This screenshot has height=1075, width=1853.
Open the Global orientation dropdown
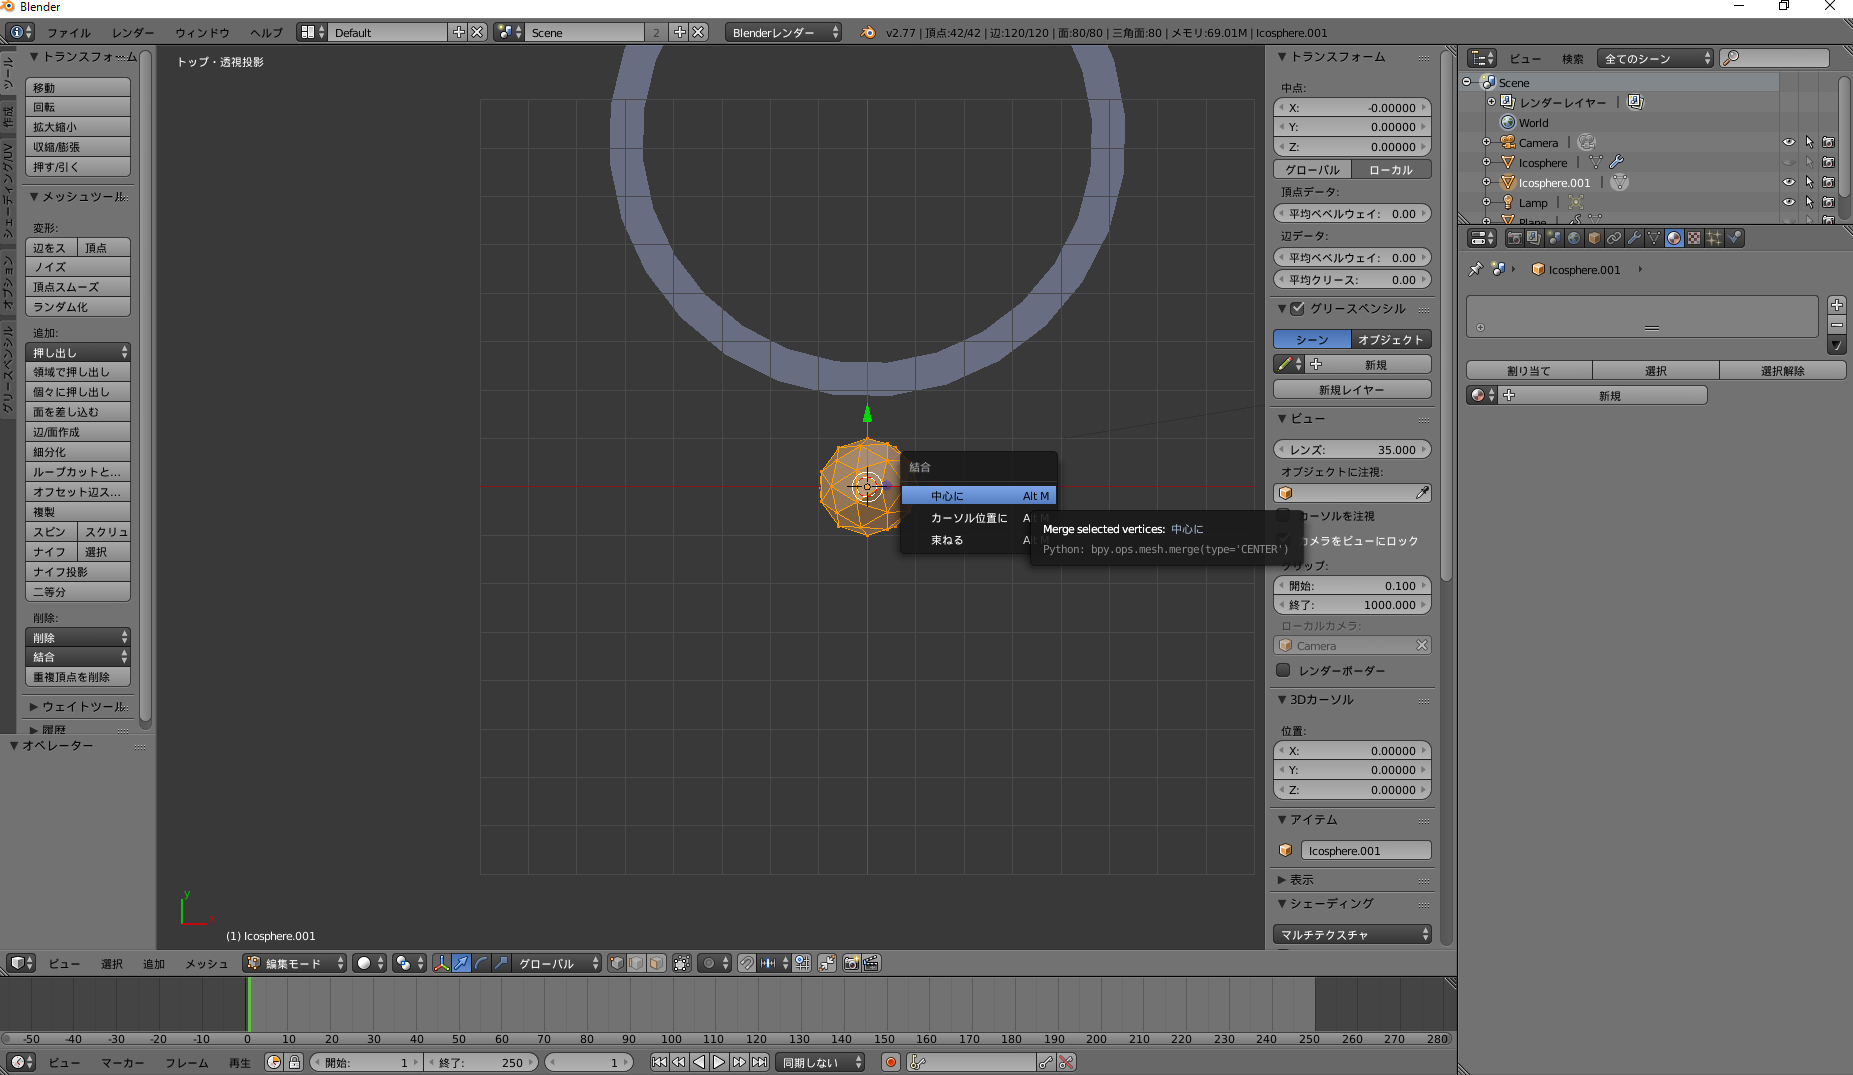click(558, 963)
